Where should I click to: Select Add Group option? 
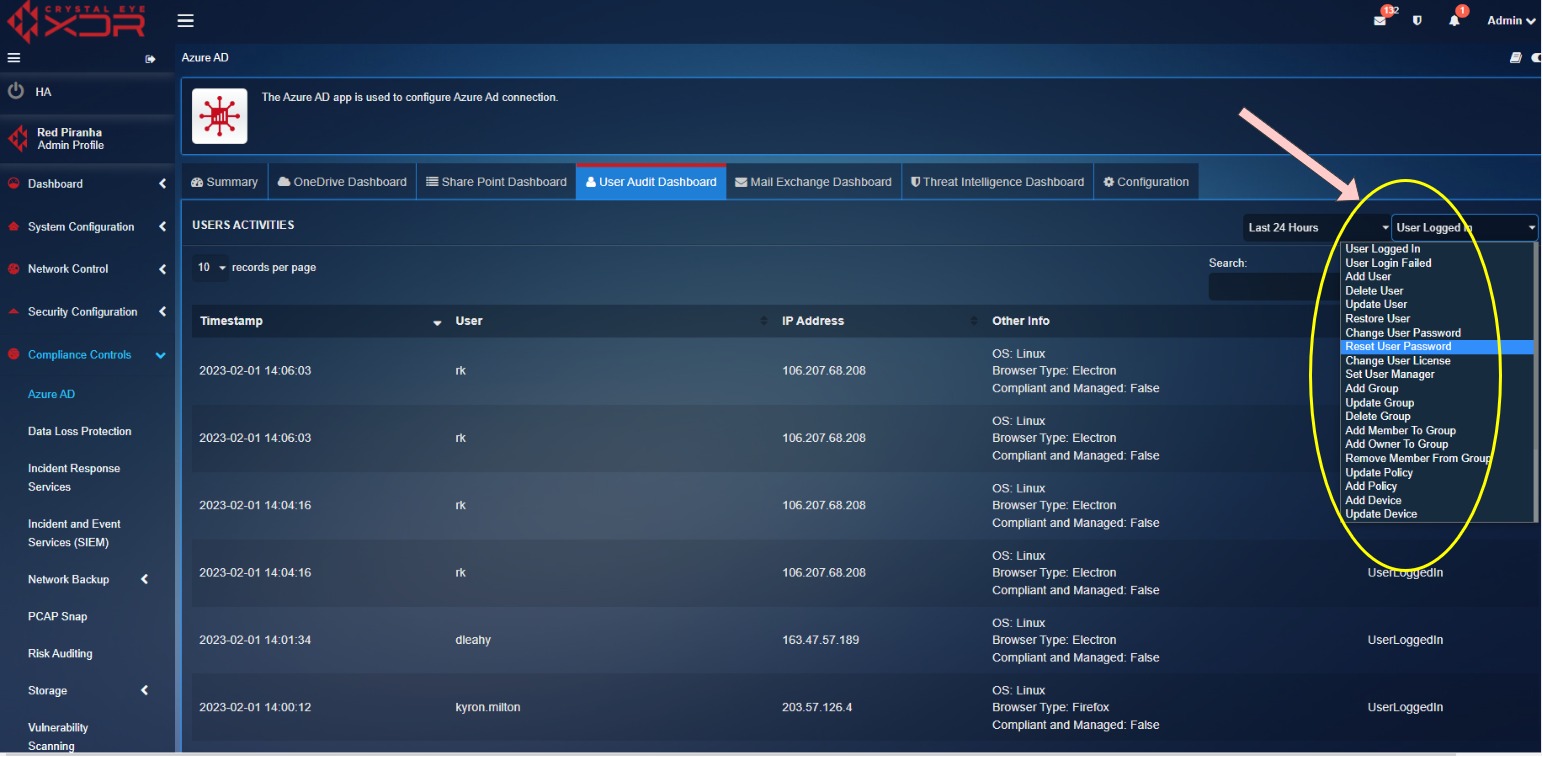click(1437, 389)
